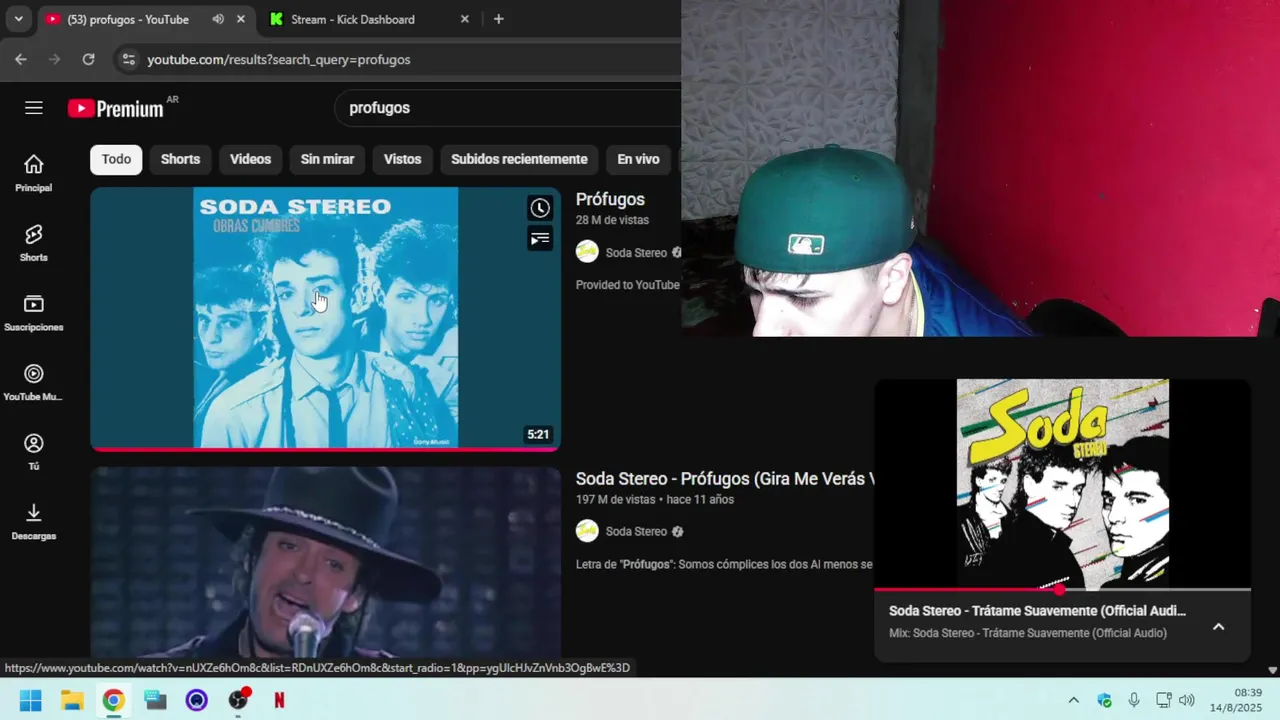Open a new browser tab

[498, 19]
